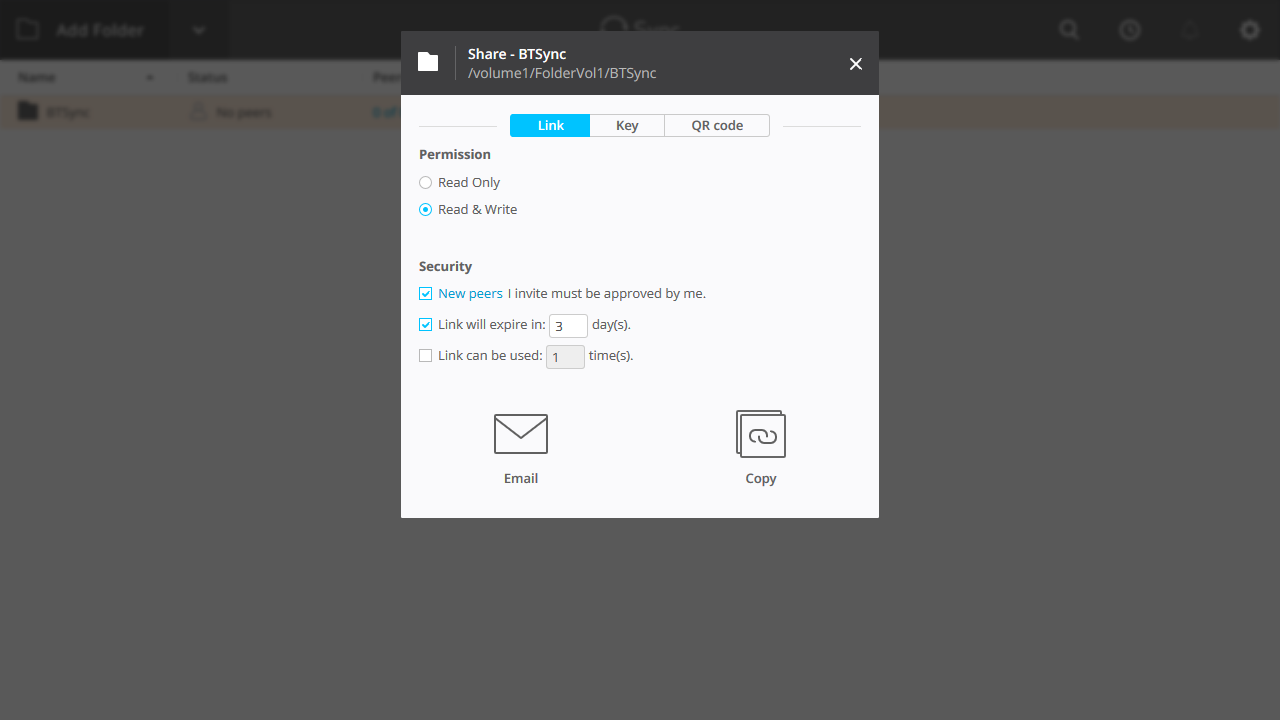This screenshot has width=1280, height=720.
Task: Sort by the Name column arrow
Action: [150, 78]
